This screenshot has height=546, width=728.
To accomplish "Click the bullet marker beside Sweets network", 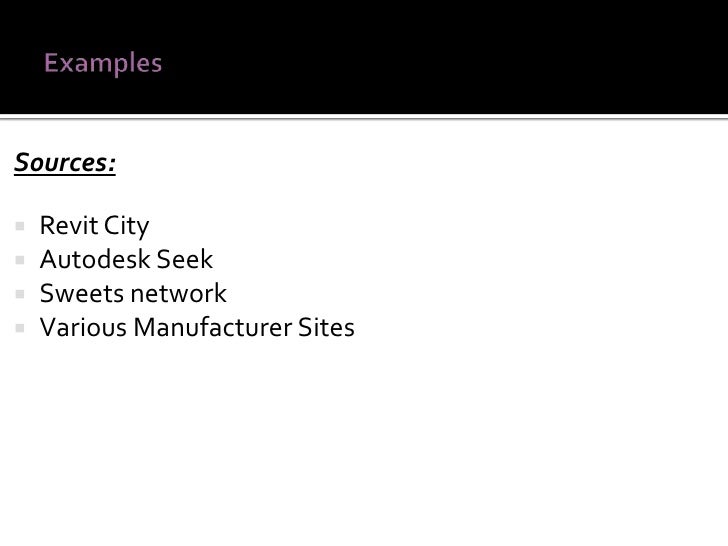I will pos(20,294).
